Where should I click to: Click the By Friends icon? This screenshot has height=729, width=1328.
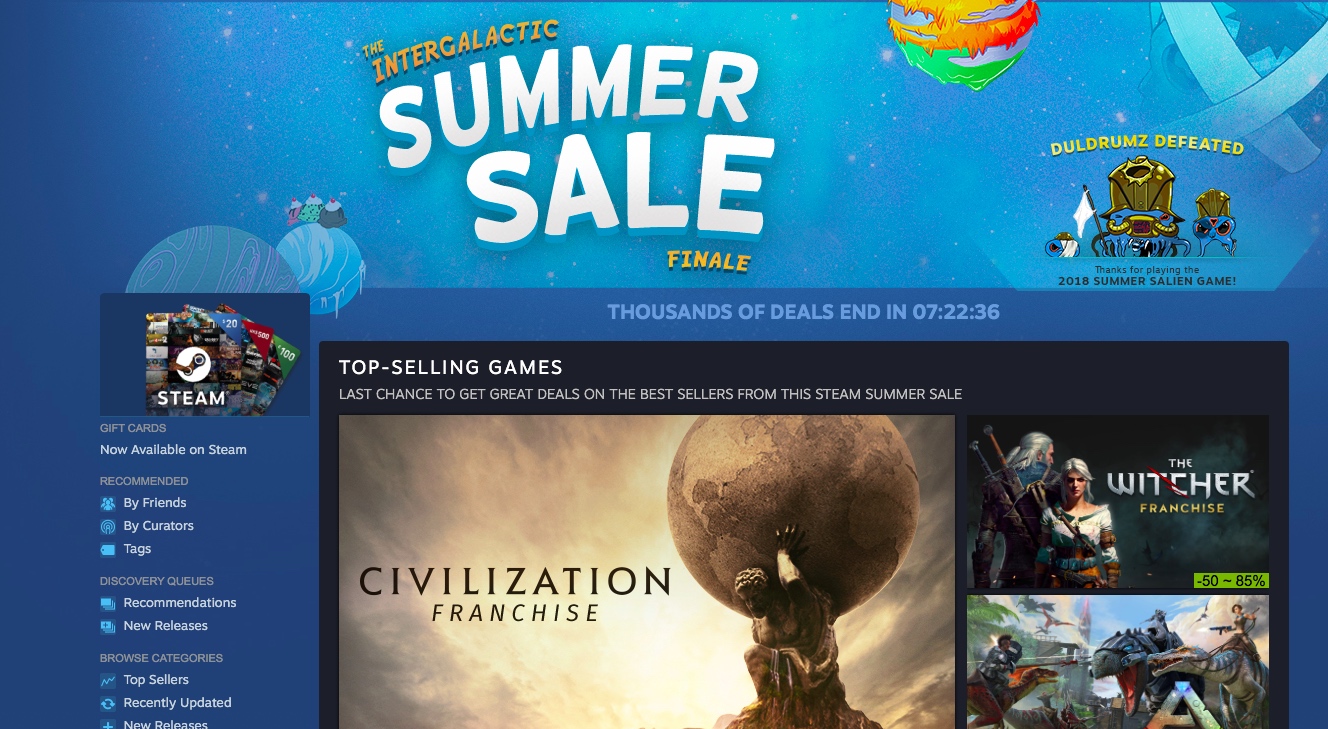[x=108, y=503]
